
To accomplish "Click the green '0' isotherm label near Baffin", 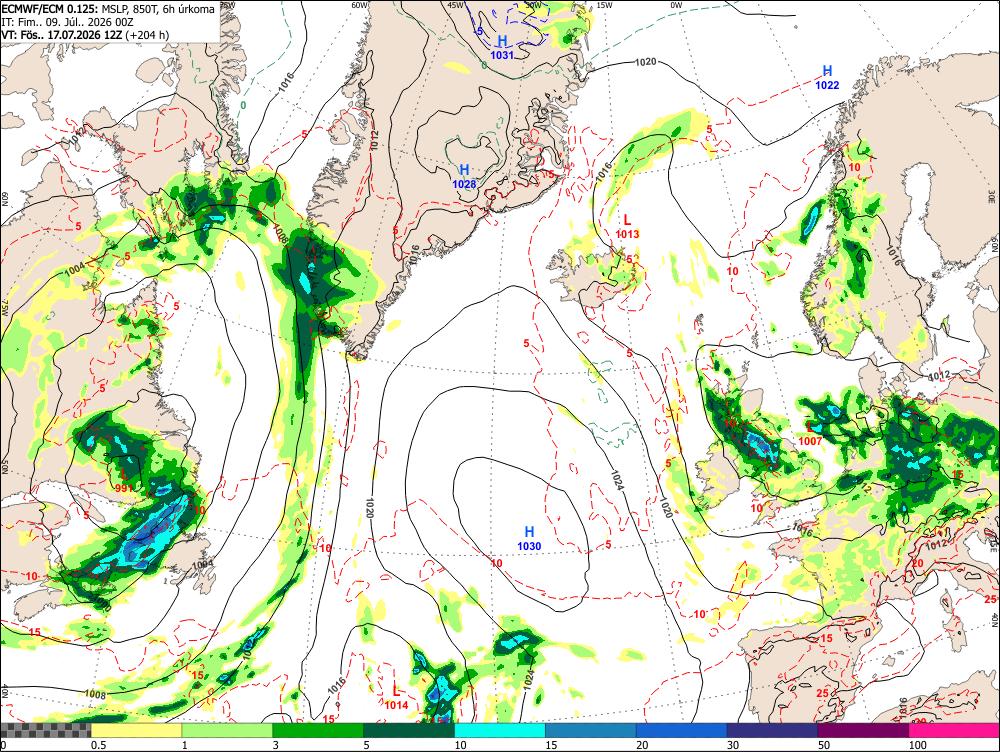I will (x=243, y=105).
